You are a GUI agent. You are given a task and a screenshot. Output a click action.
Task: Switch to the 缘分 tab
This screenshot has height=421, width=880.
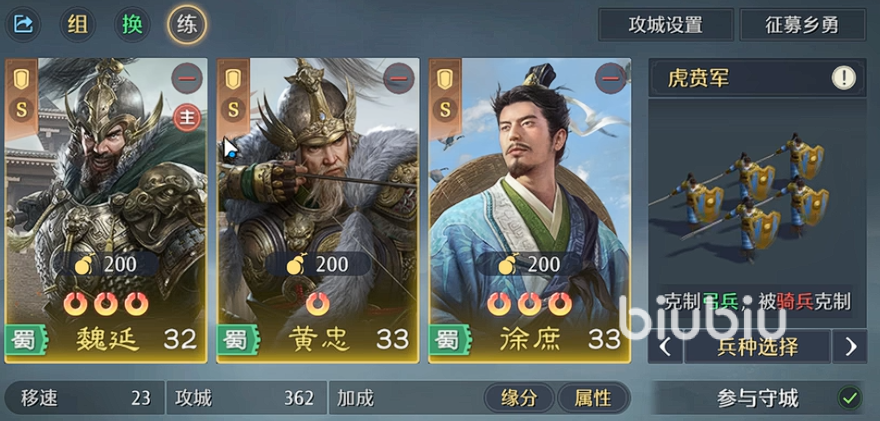pyautogui.click(x=519, y=398)
